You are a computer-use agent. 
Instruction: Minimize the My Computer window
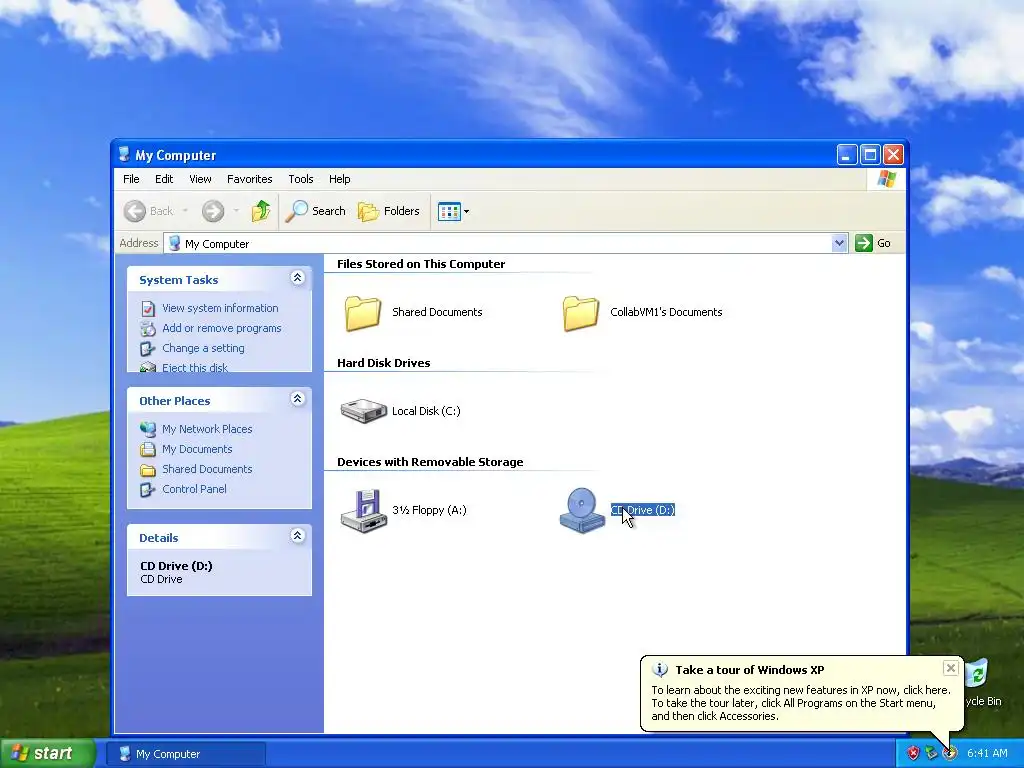point(846,155)
